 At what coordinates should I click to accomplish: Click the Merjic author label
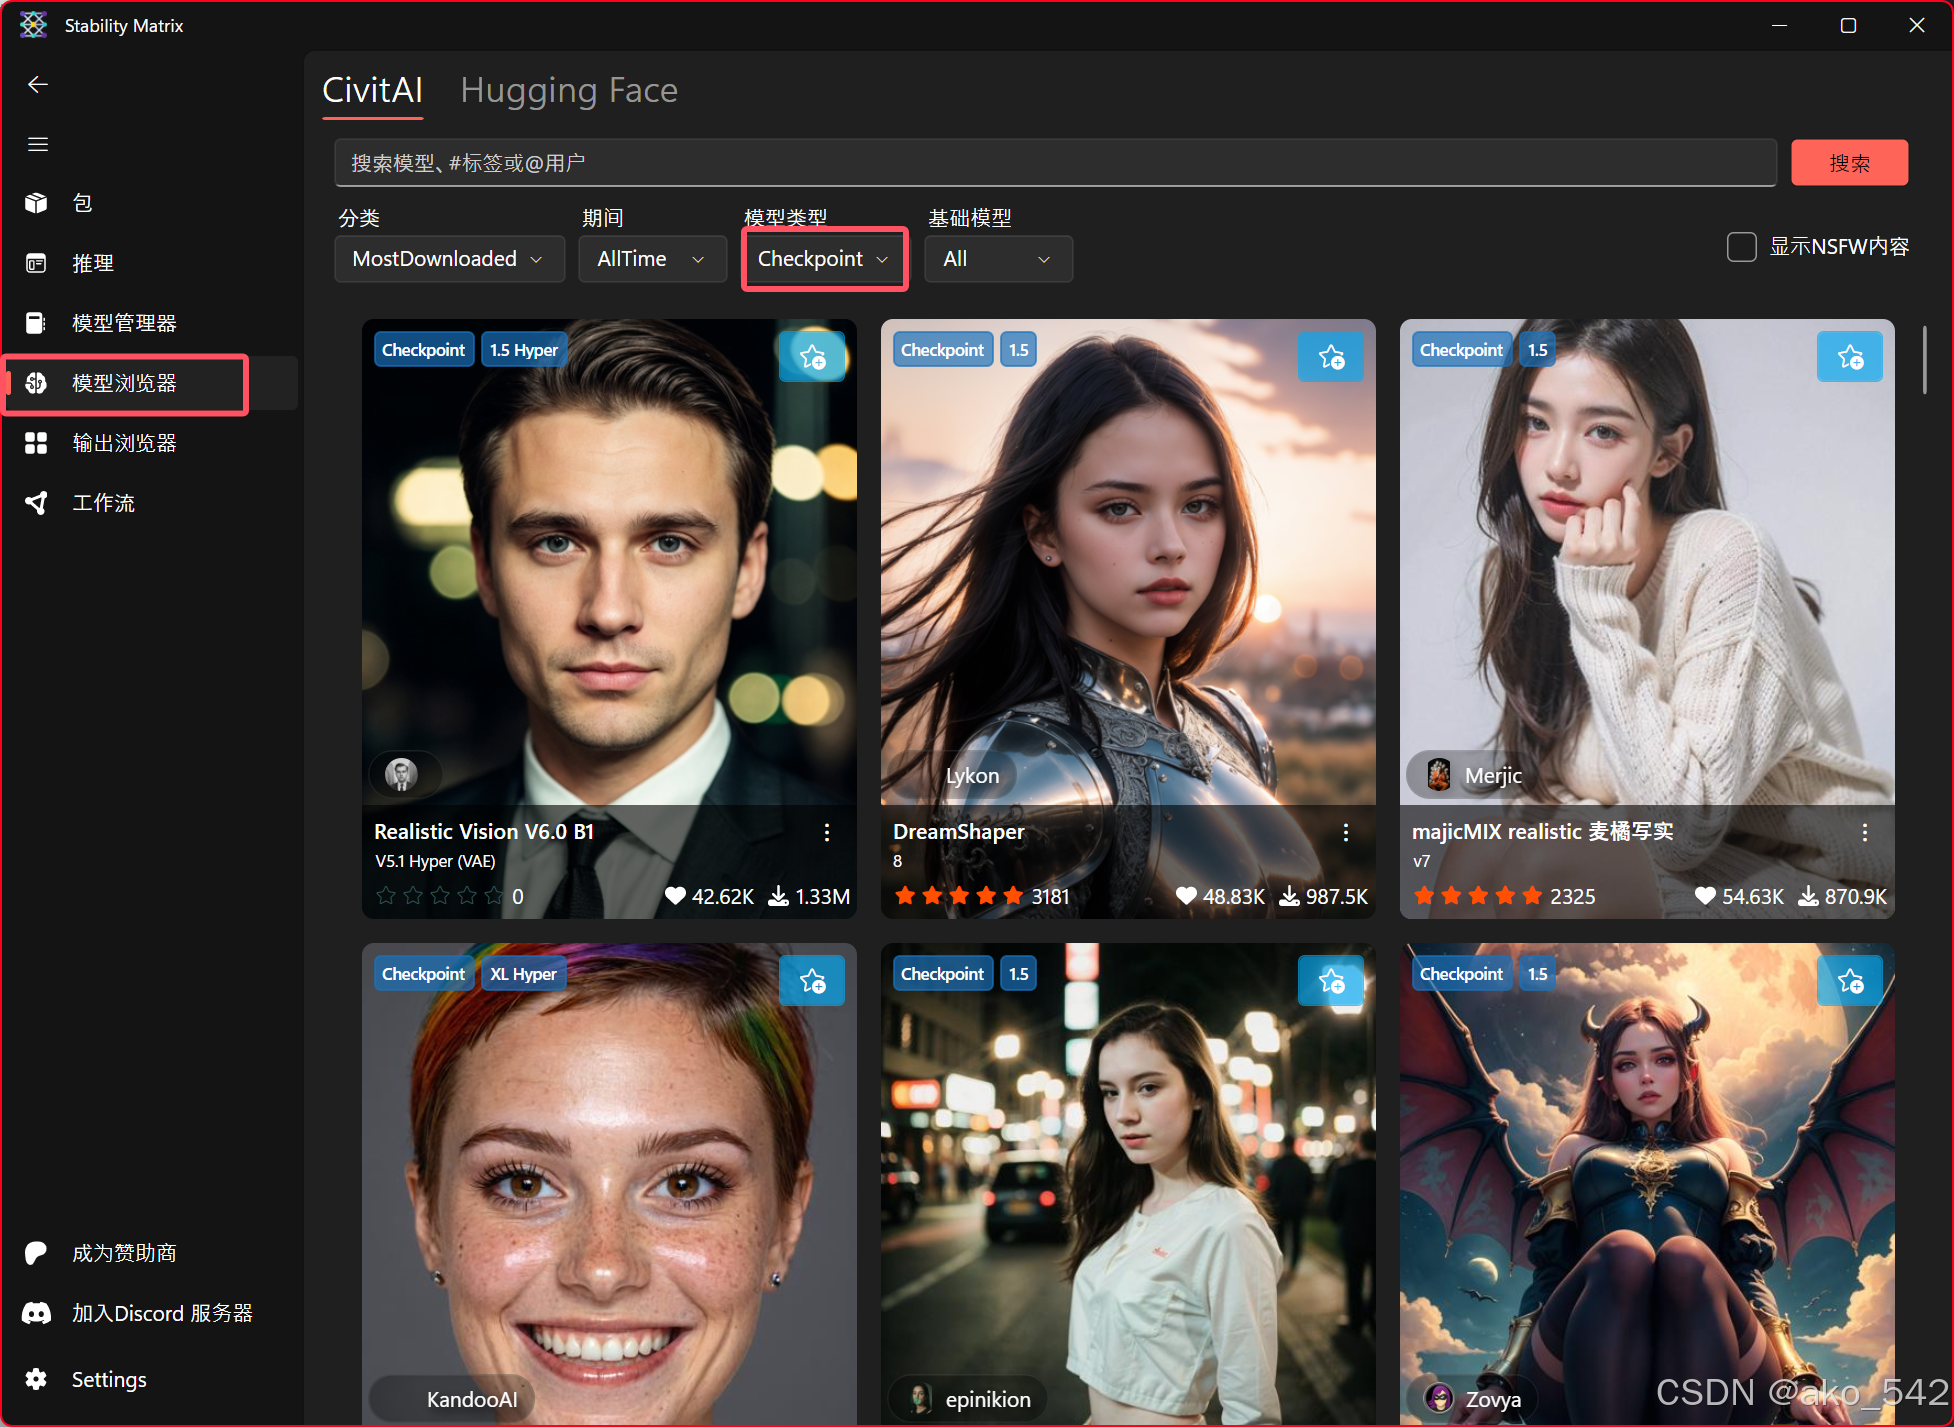coord(1493,776)
